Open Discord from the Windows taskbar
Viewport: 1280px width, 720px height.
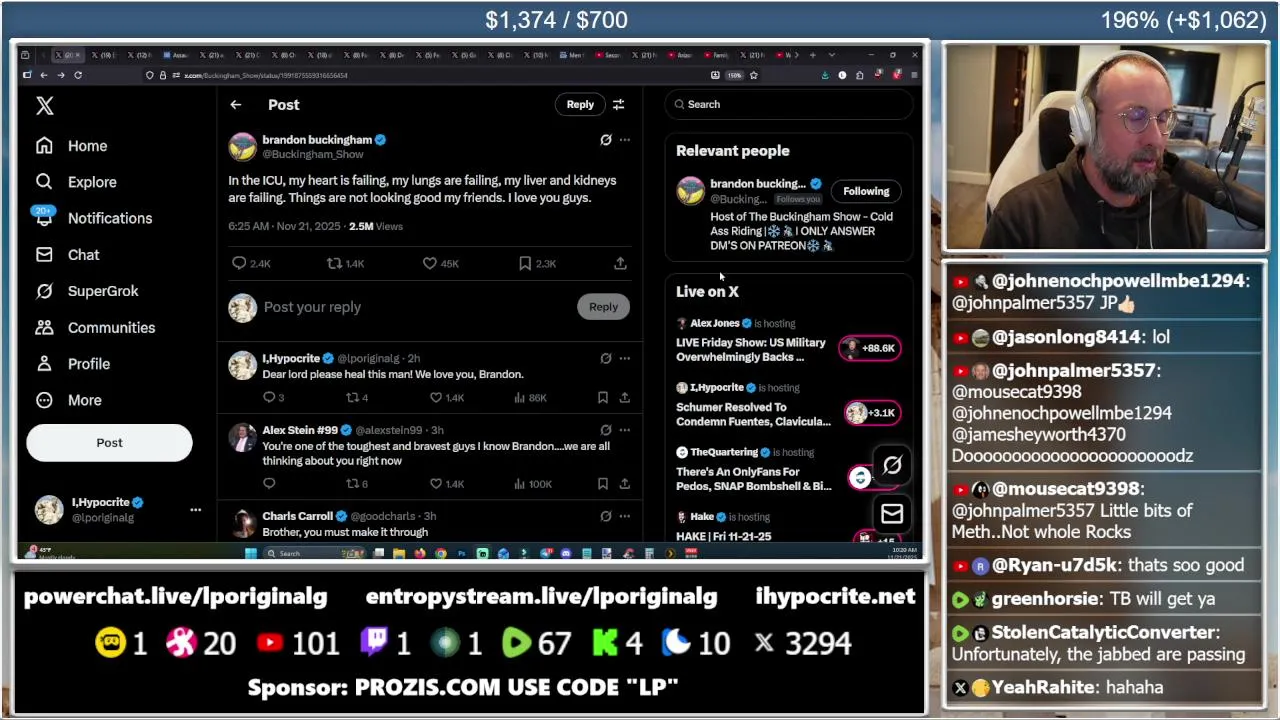pyautogui.click(x=566, y=553)
